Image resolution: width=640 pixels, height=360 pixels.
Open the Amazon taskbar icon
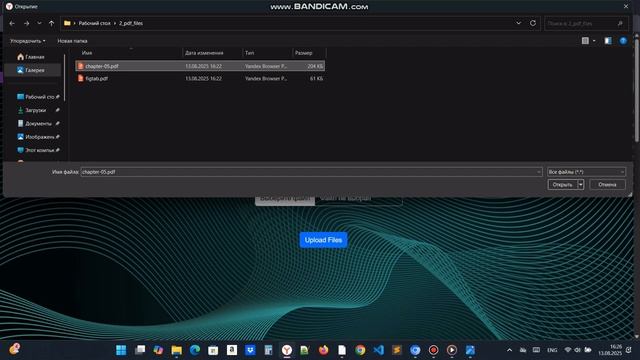tap(231, 350)
